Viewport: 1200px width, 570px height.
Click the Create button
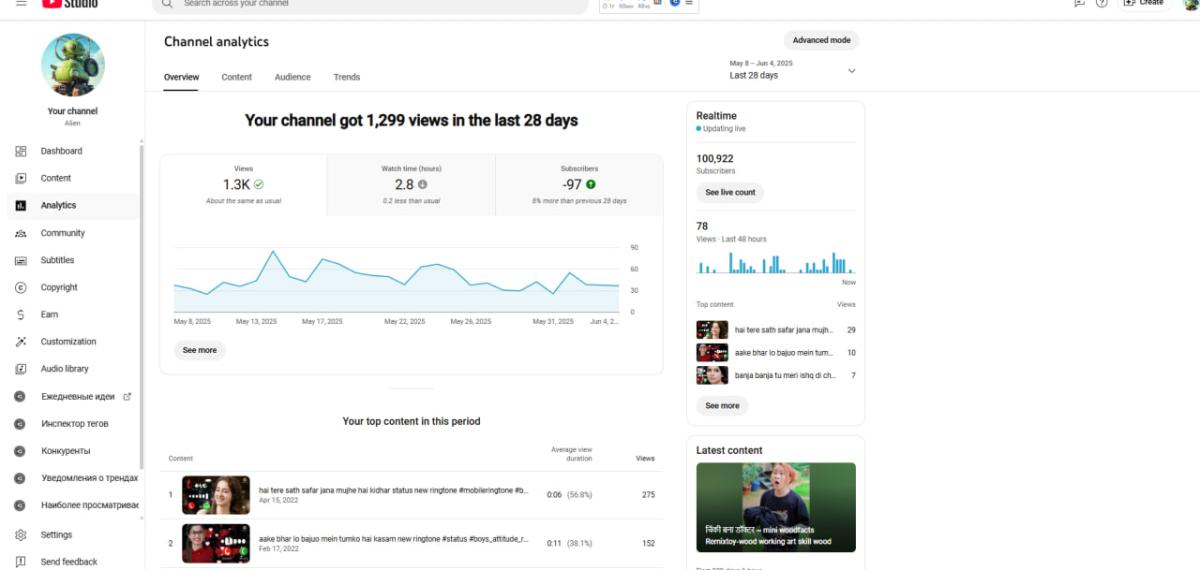[1144, 3]
